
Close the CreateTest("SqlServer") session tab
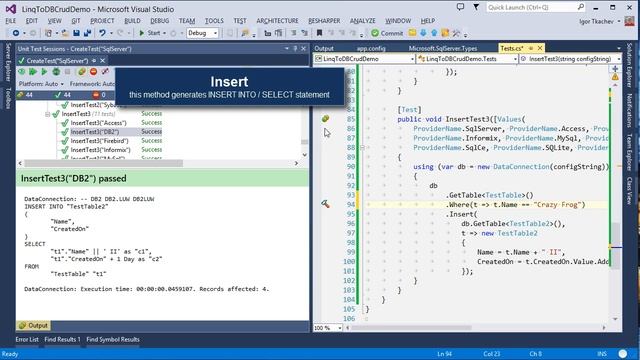click(x=103, y=61)
